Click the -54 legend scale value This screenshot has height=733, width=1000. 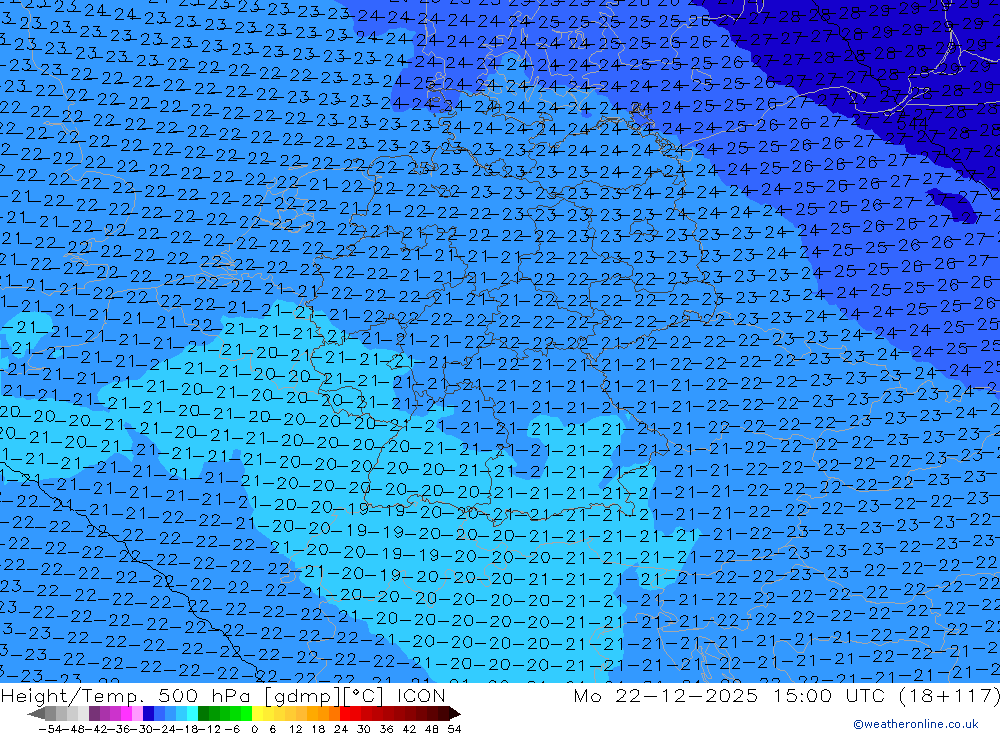[50, 729]
